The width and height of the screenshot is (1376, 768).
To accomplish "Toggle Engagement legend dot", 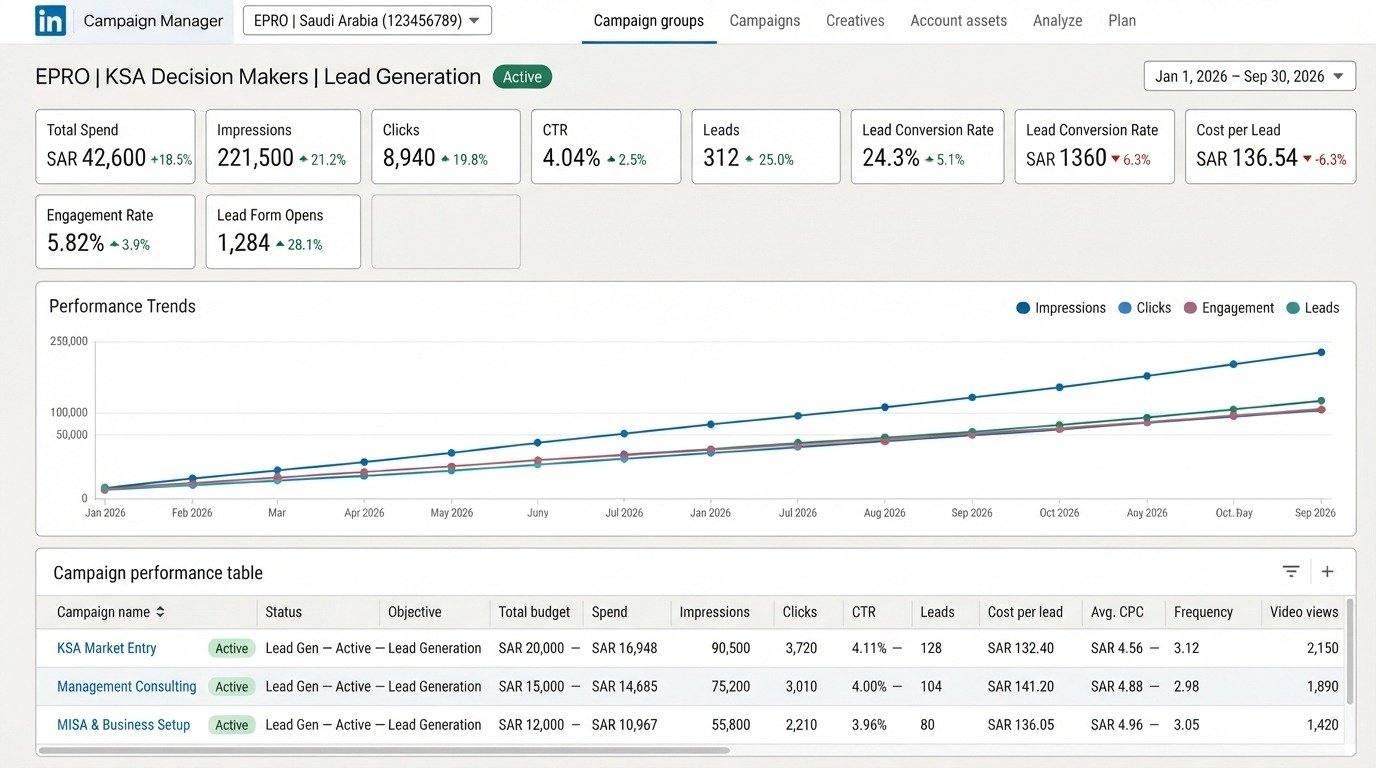I will [x=1190, y=308].
